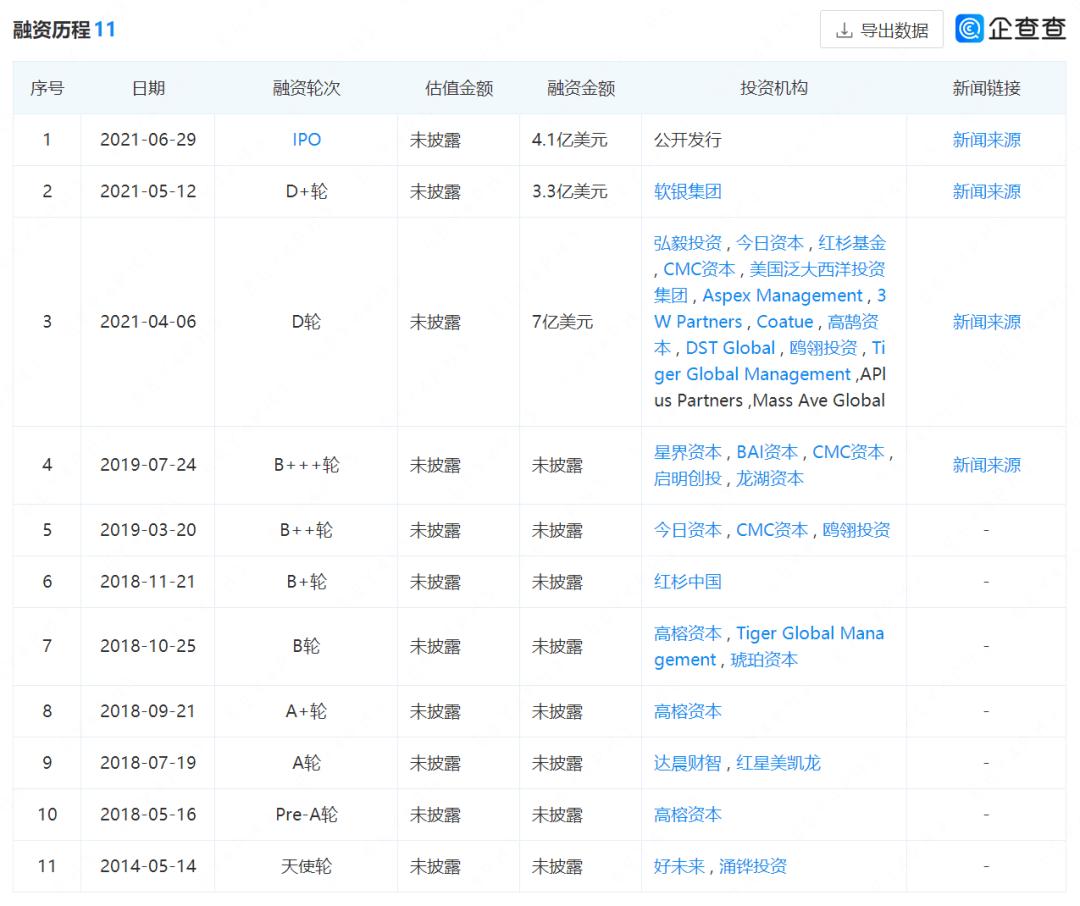Open the 软银集团 investor link
The image size is (1080, 906).
click(x=686, y=191)
